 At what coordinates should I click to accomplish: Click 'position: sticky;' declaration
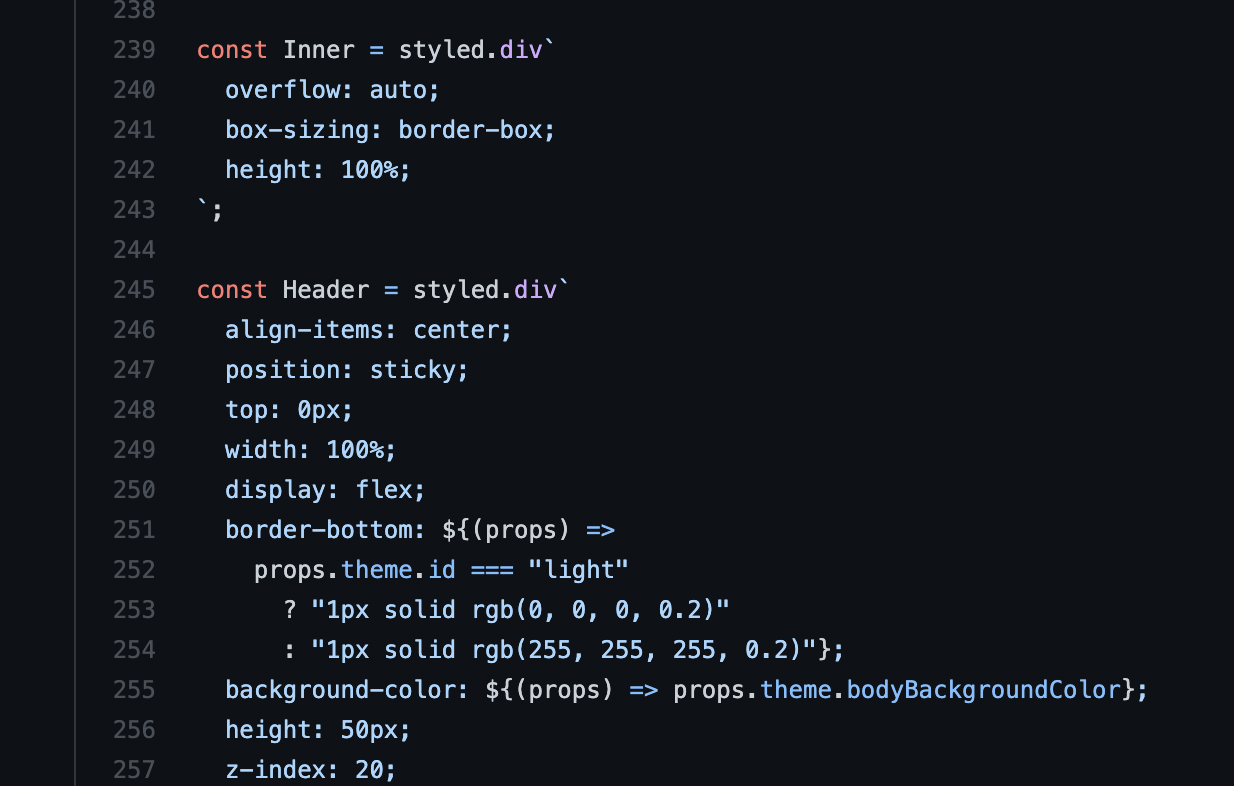[347, 370]
